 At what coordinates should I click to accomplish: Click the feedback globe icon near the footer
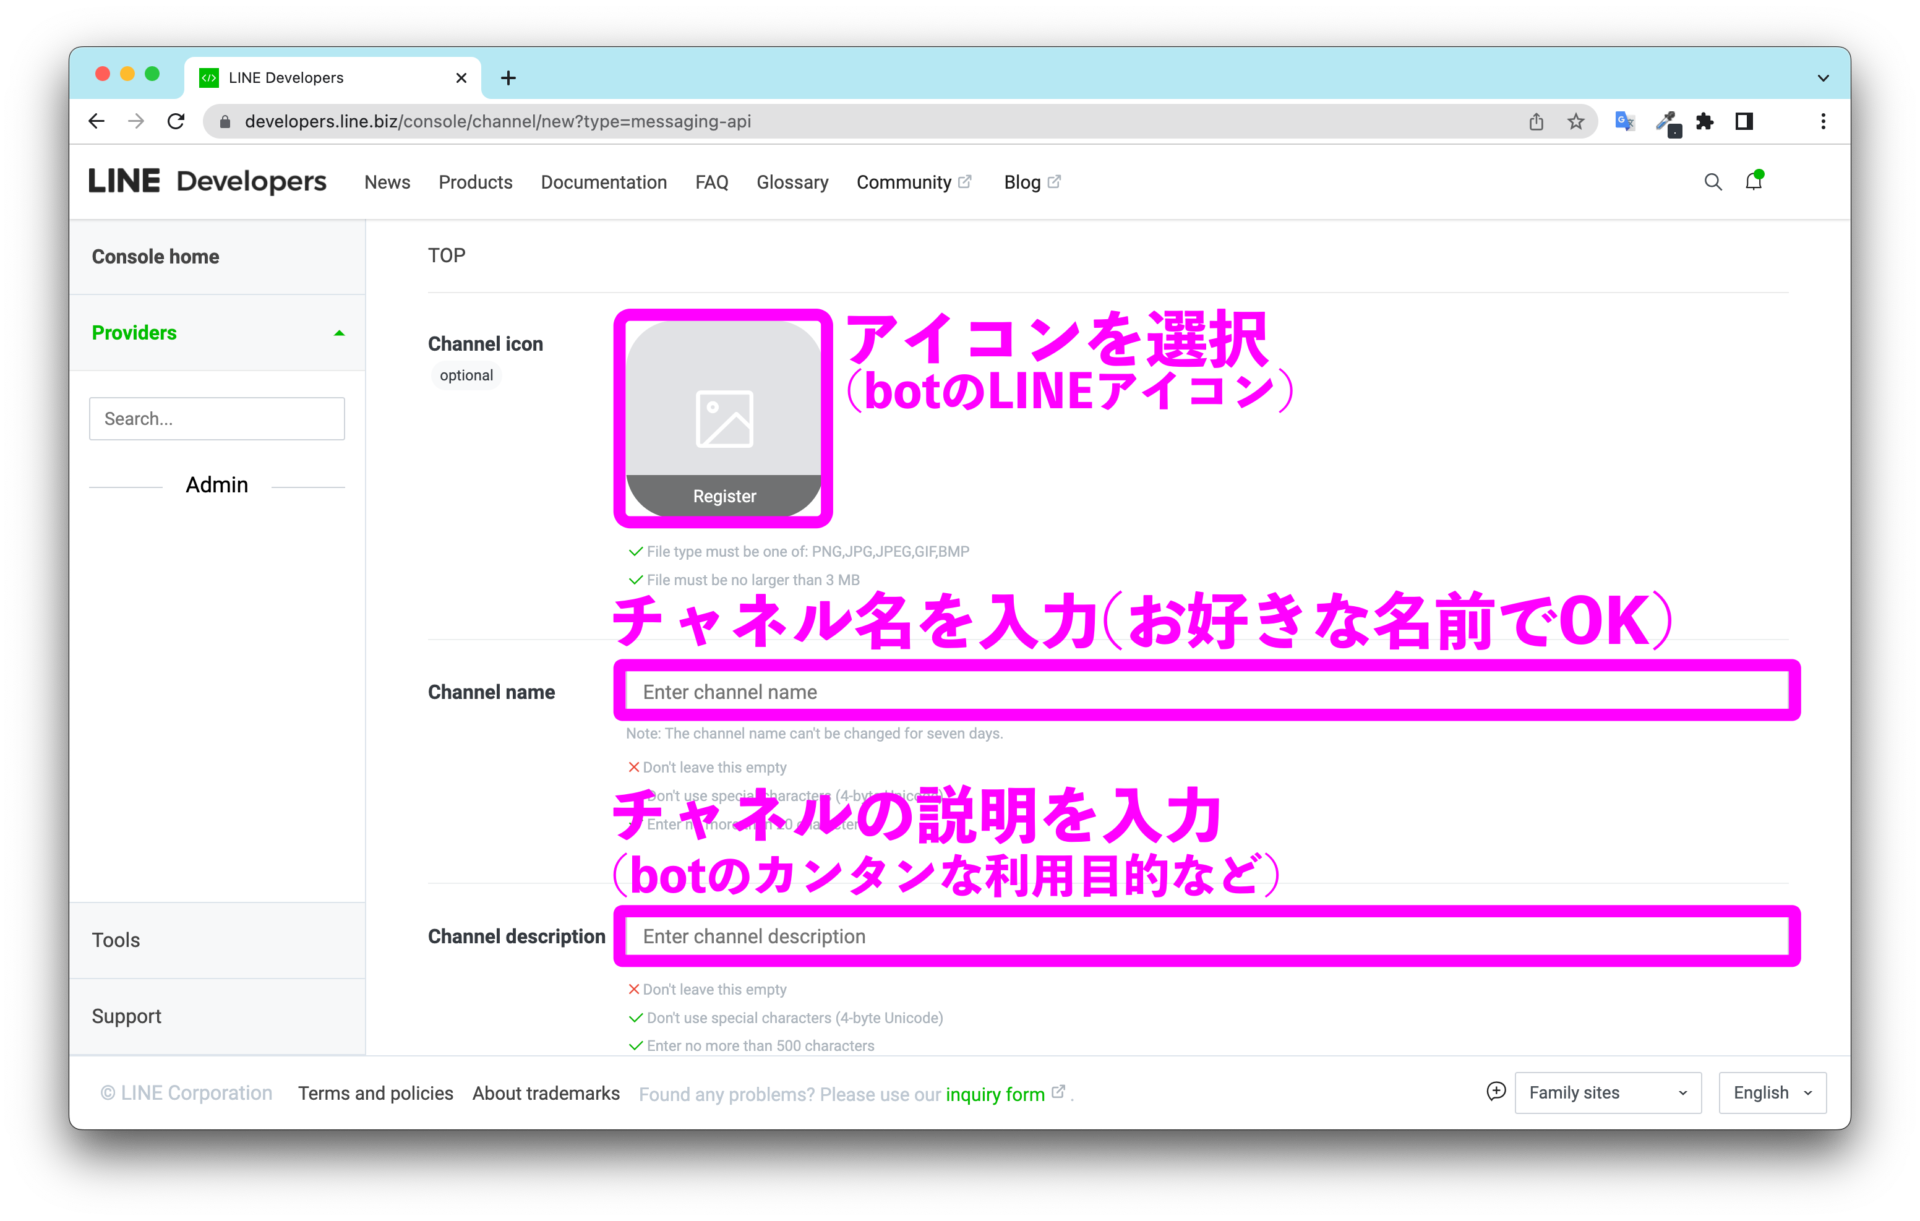[1495, 1092]
